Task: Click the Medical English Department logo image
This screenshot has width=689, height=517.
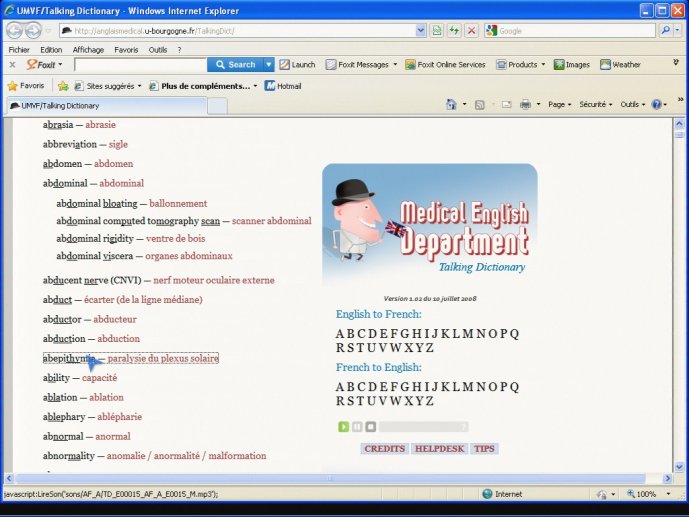Action: point(430,224)
